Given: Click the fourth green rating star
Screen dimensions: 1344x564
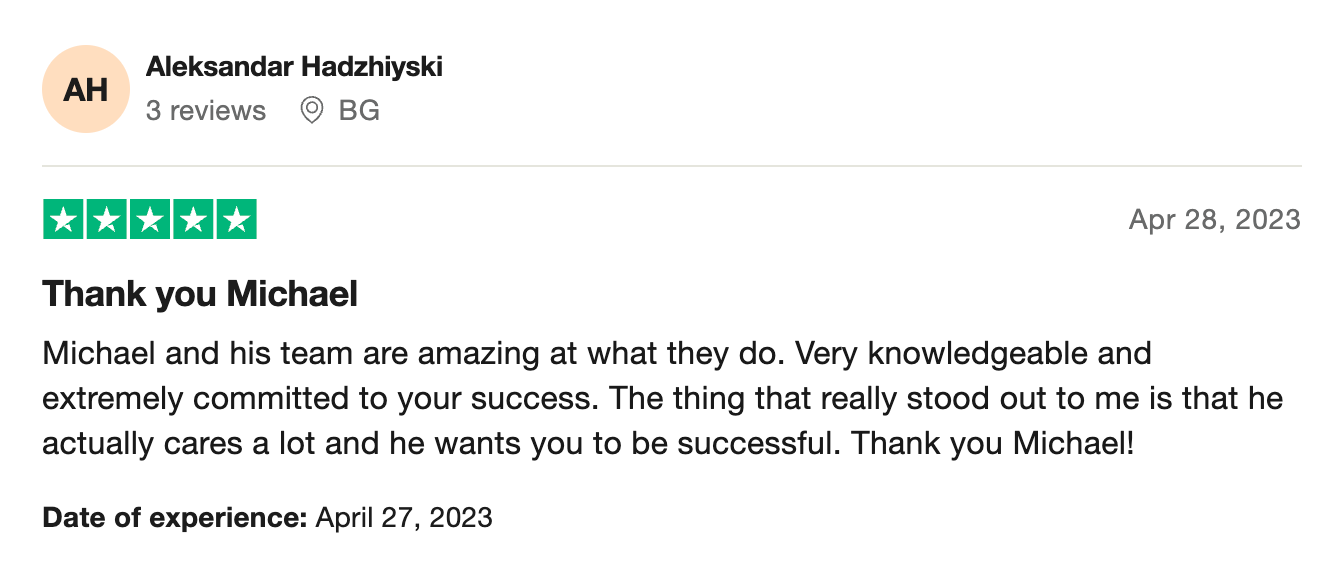Looking at the screenshot, I should [x=193, y=220].
